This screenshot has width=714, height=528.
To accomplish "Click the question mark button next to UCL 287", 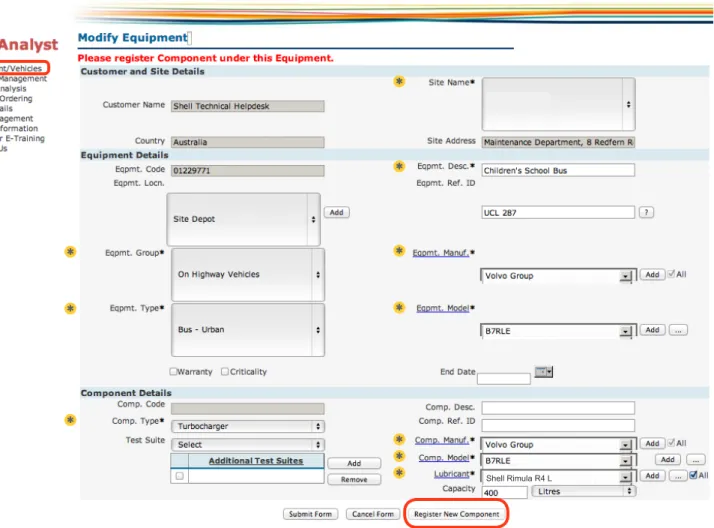I will point(646,212).
